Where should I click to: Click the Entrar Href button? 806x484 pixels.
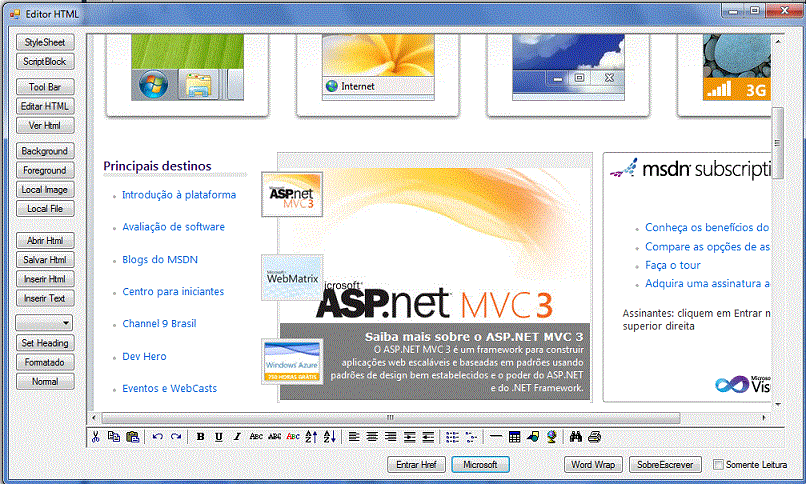click(416, 464)
